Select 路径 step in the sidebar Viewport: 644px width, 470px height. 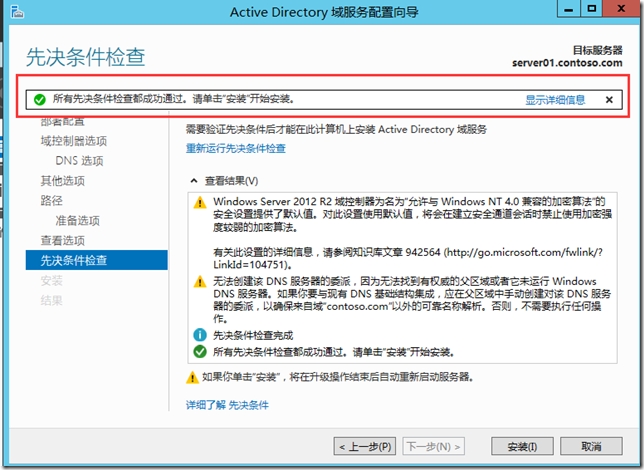pos(51,200)
